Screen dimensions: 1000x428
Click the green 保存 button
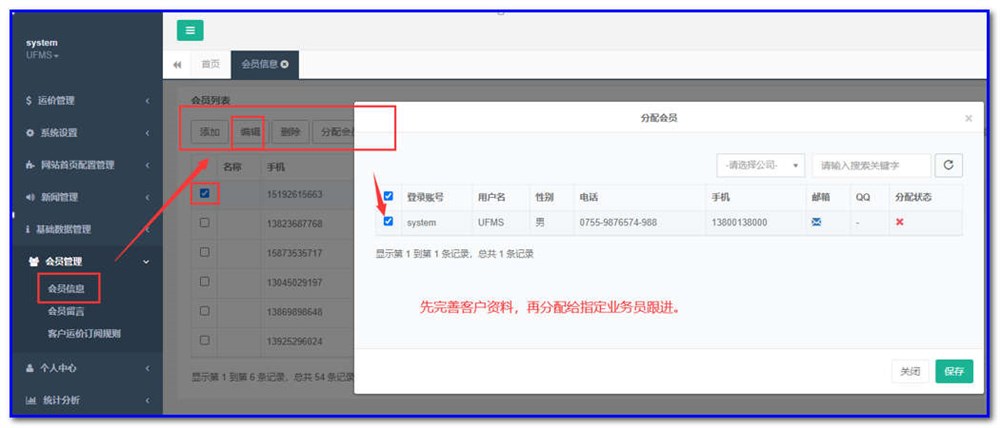tap(954, 371)
